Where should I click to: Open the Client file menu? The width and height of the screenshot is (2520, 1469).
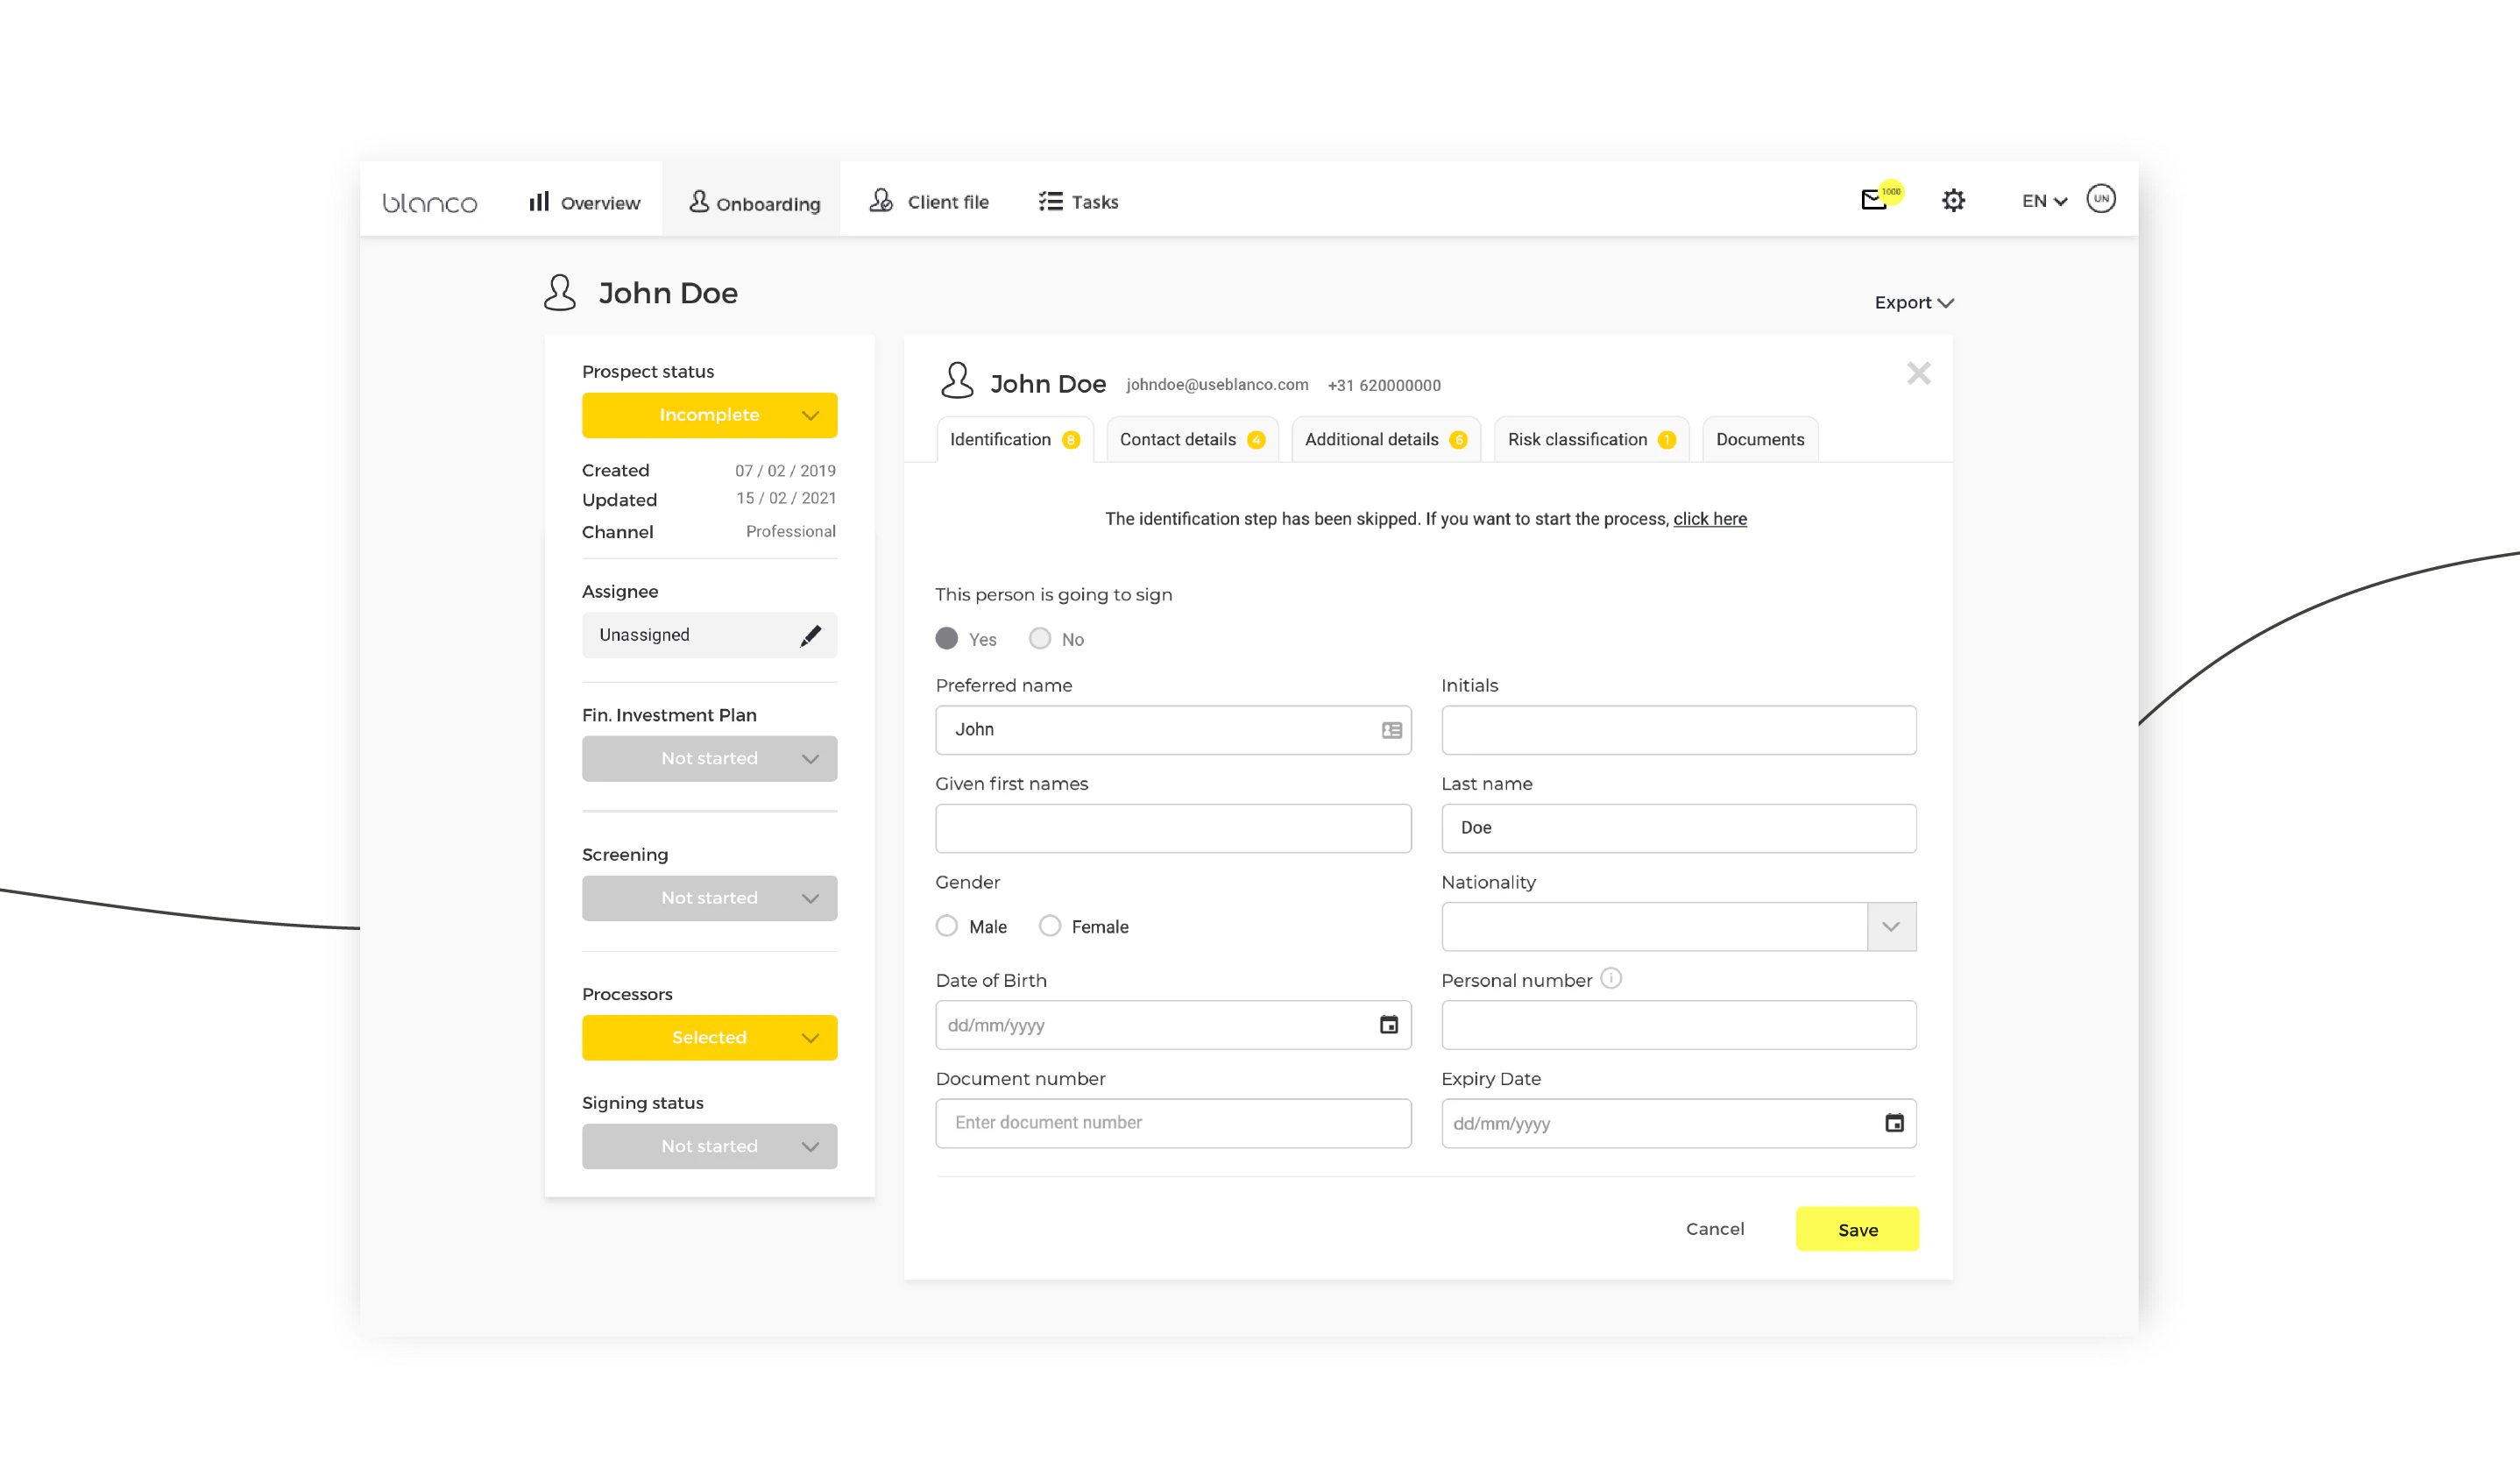pyautogui.click(x=929, y=202)
